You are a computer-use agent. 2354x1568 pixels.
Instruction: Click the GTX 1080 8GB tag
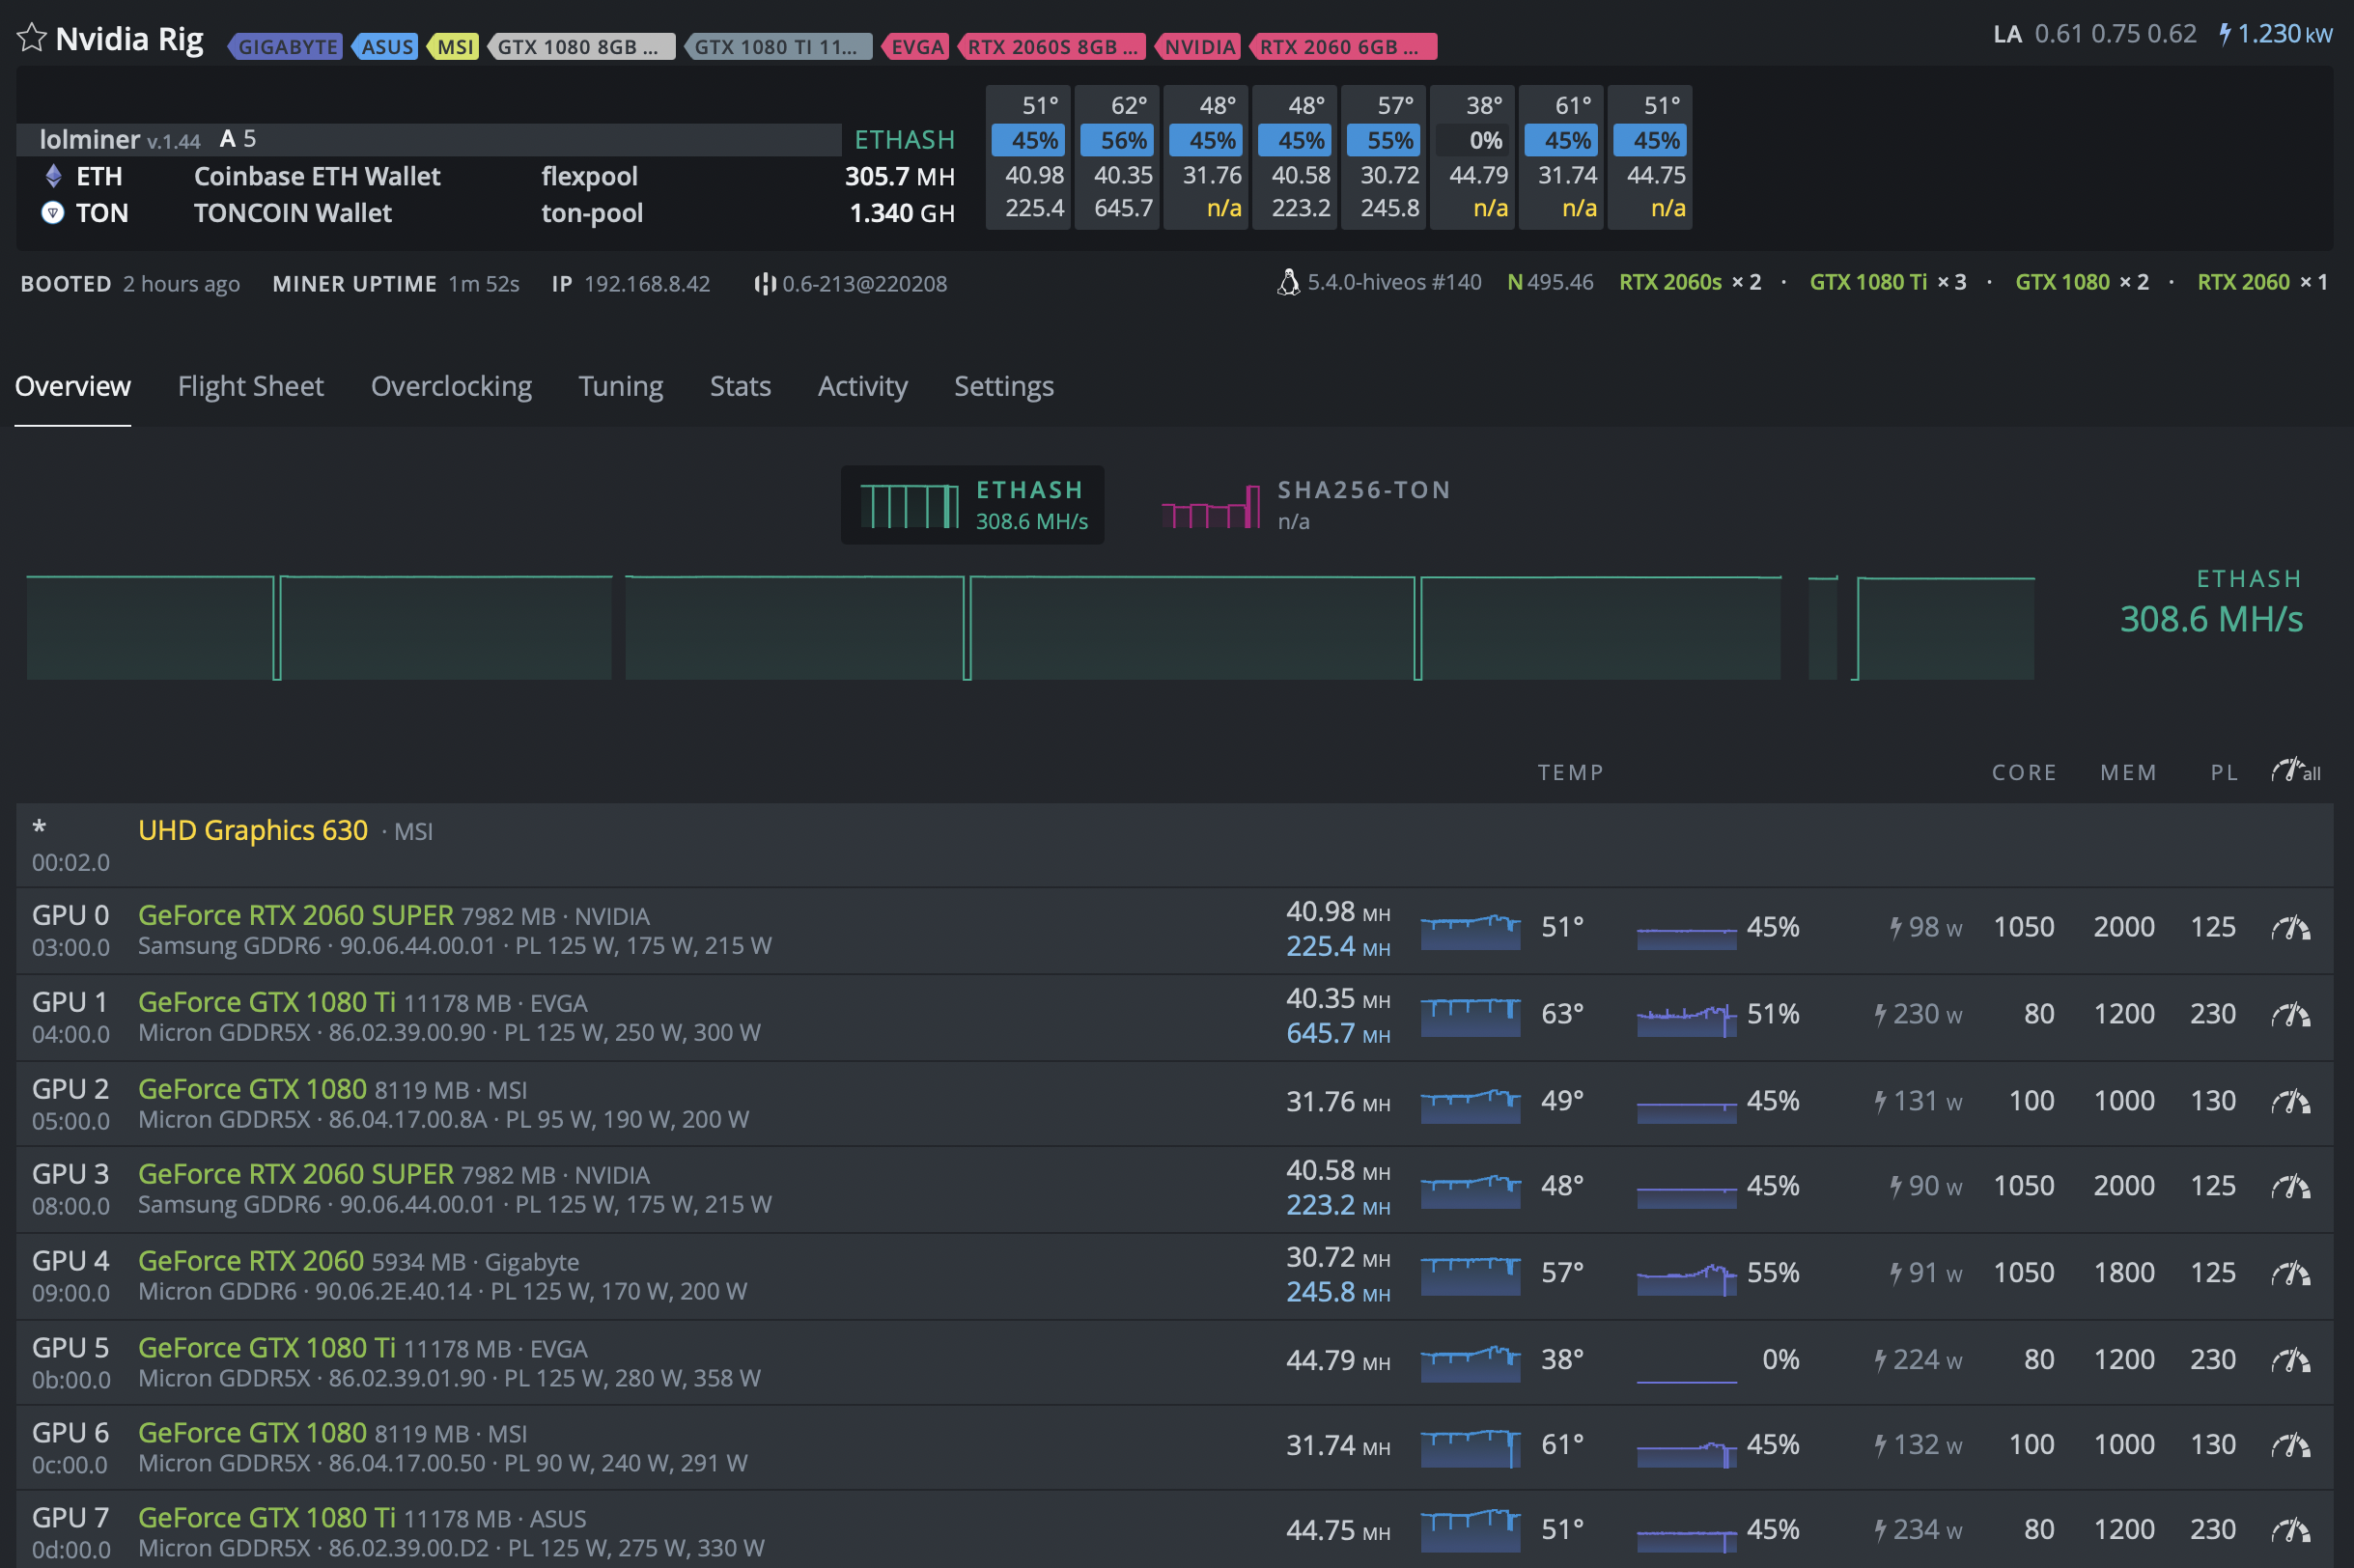click(581, 46)
